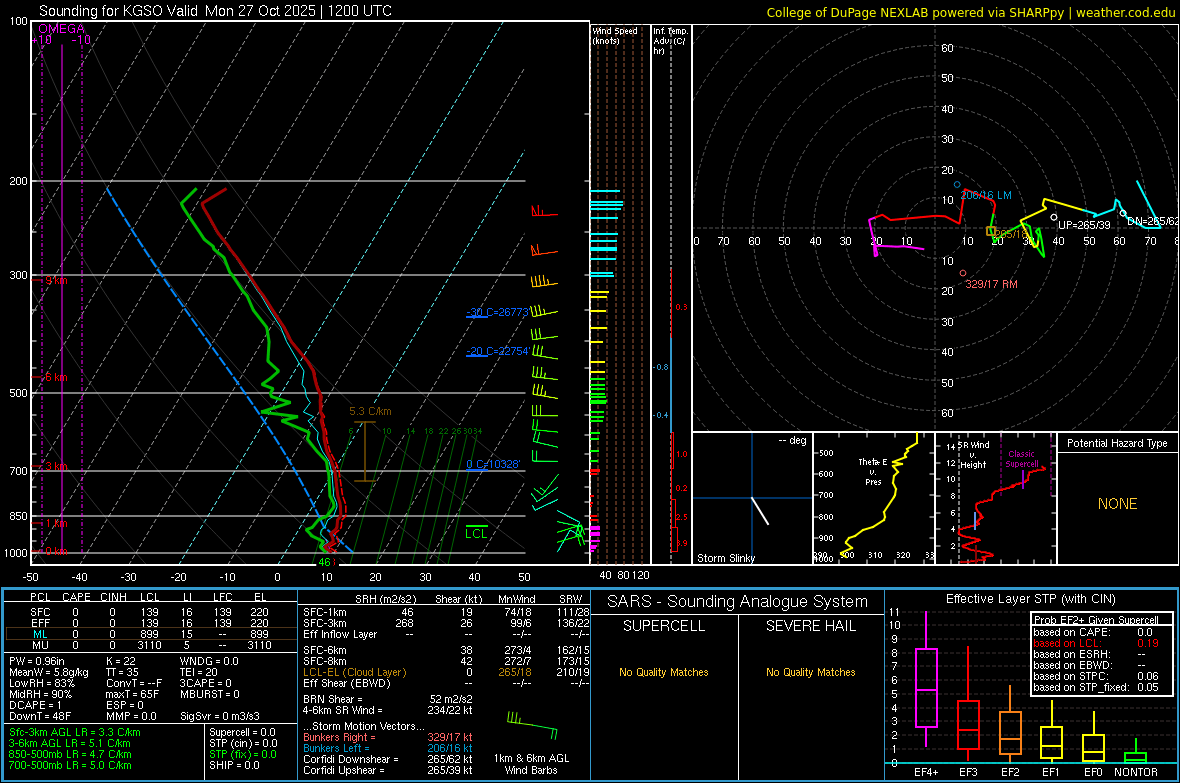Image resolution: width=1180 pixels, height=783 pixels.
Task: Click the 'SigSvr = 0 m3/s3' value
Action: (220, 716)
